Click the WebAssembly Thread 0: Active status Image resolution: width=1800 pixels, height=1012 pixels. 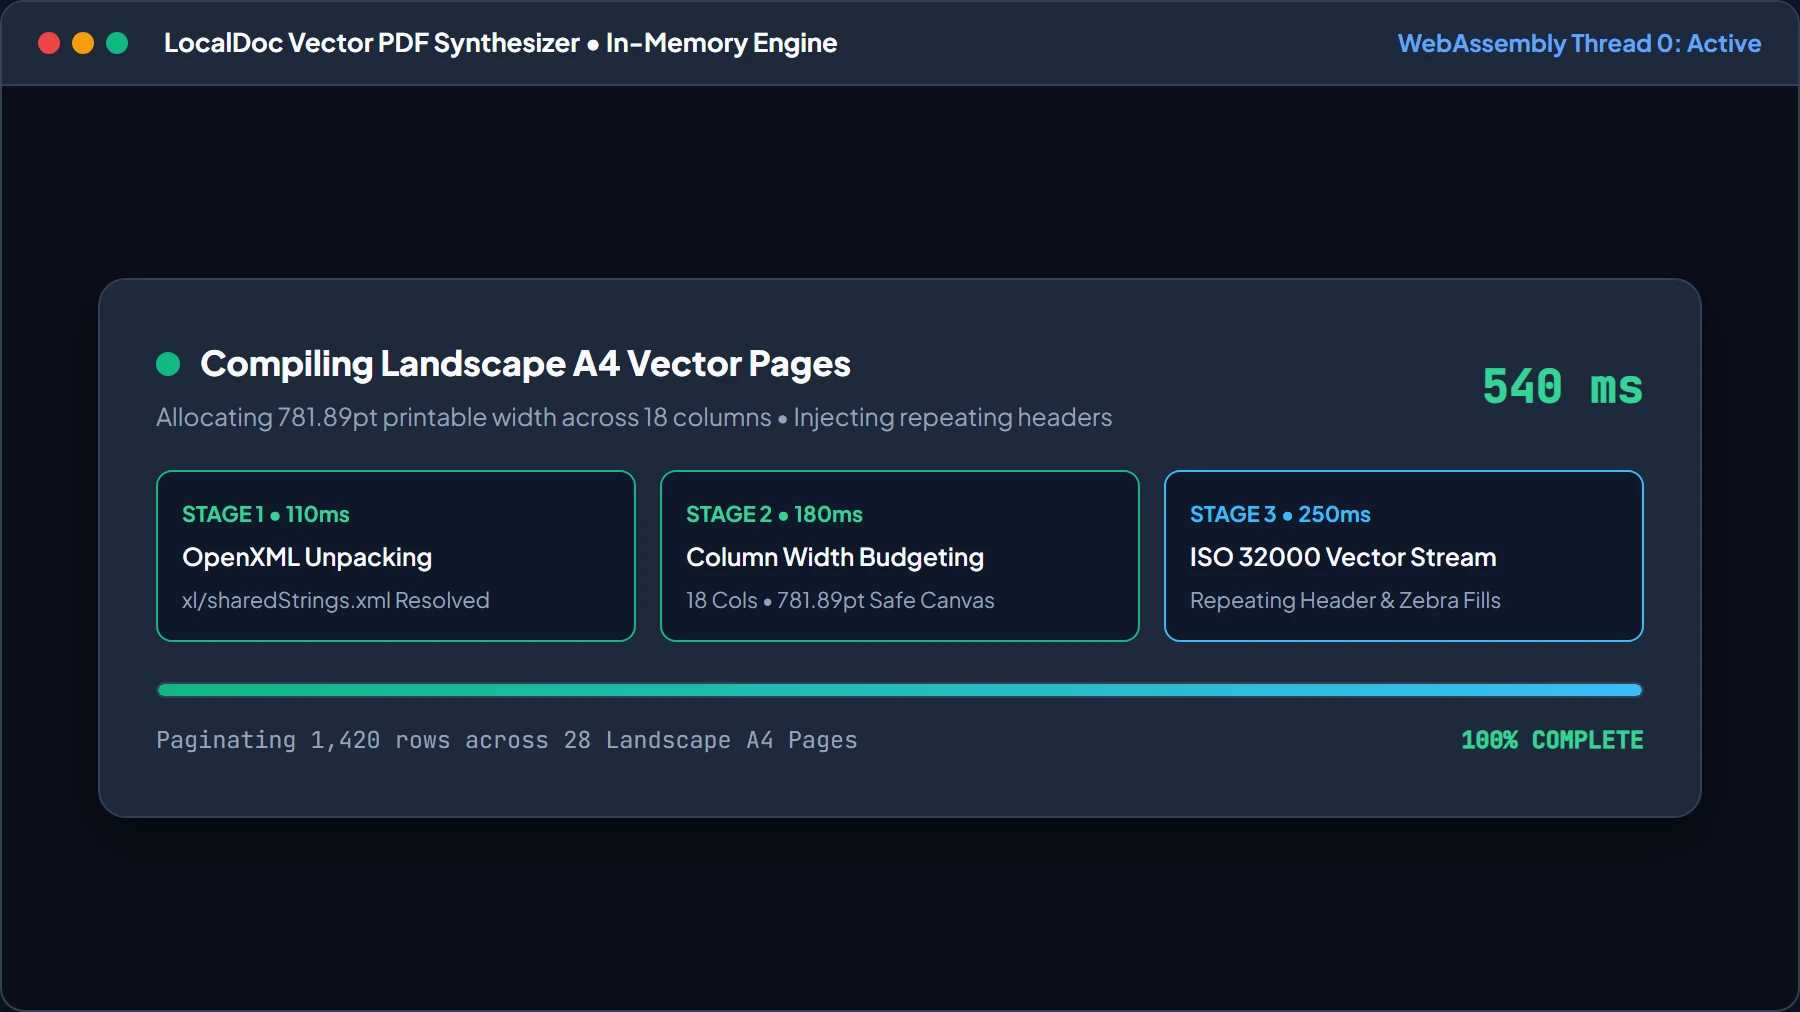(x=1579, y=43)
